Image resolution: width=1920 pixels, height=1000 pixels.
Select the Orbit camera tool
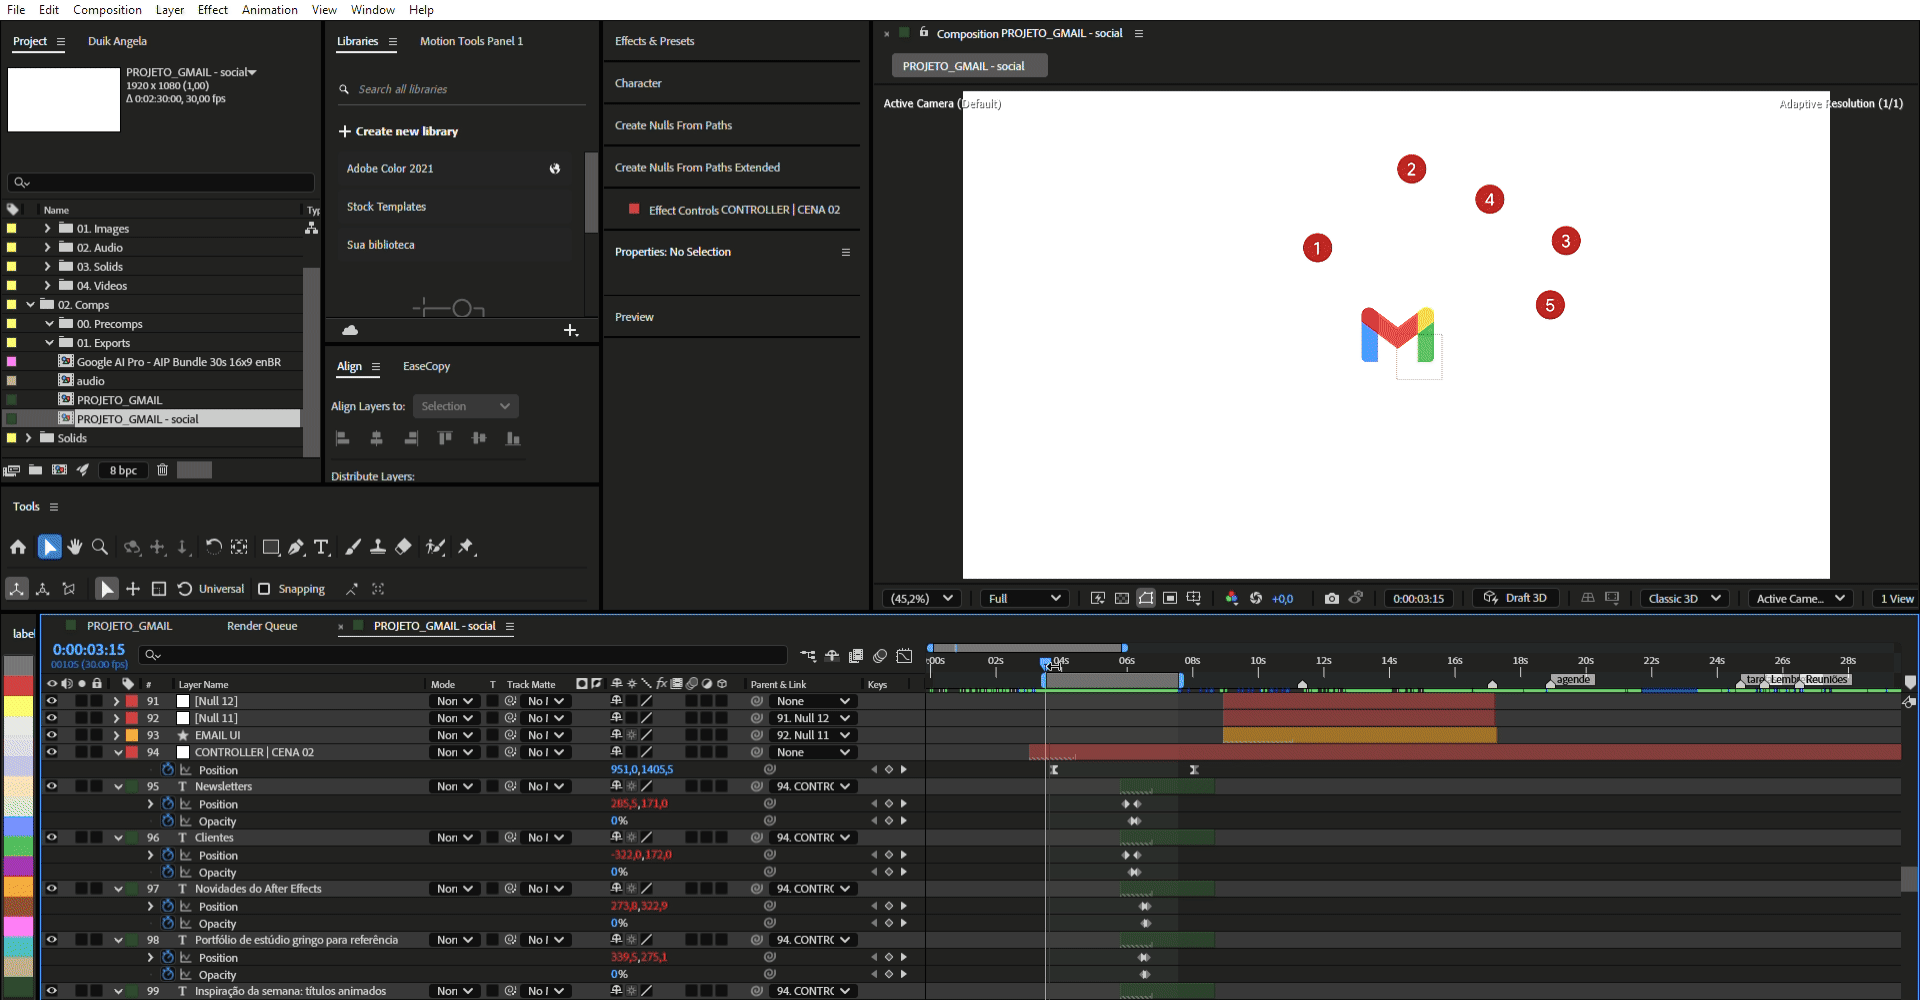(x=132, y=547)
